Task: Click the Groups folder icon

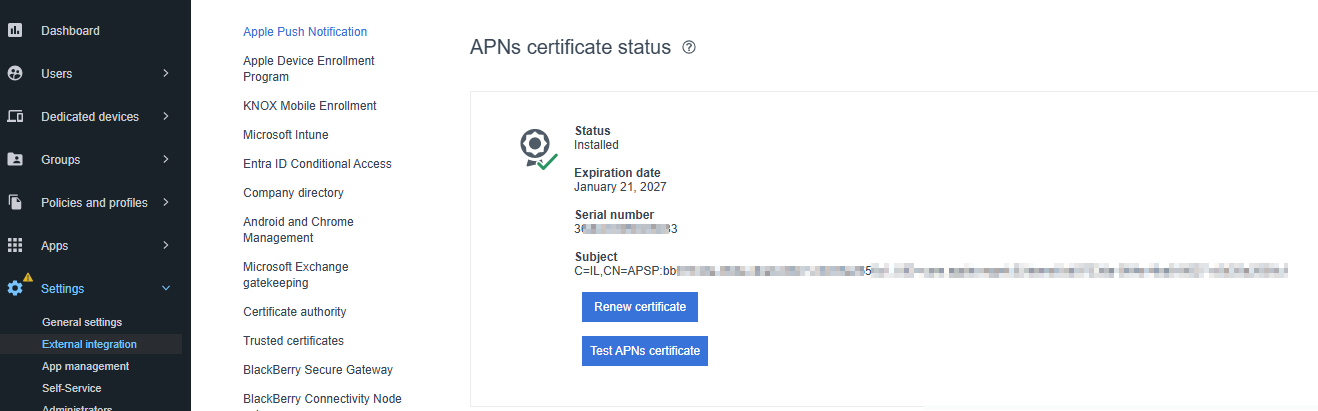Action: (x=15, y=159)
